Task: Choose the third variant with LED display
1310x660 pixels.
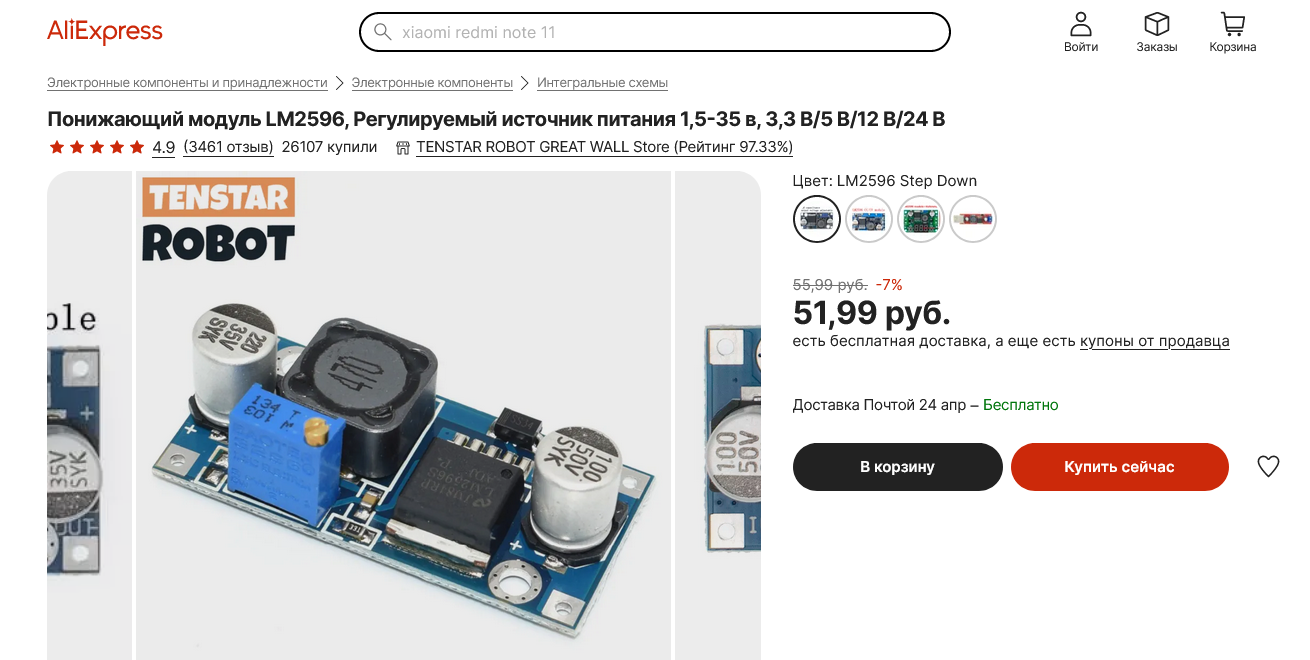Action: click(921, 219)
